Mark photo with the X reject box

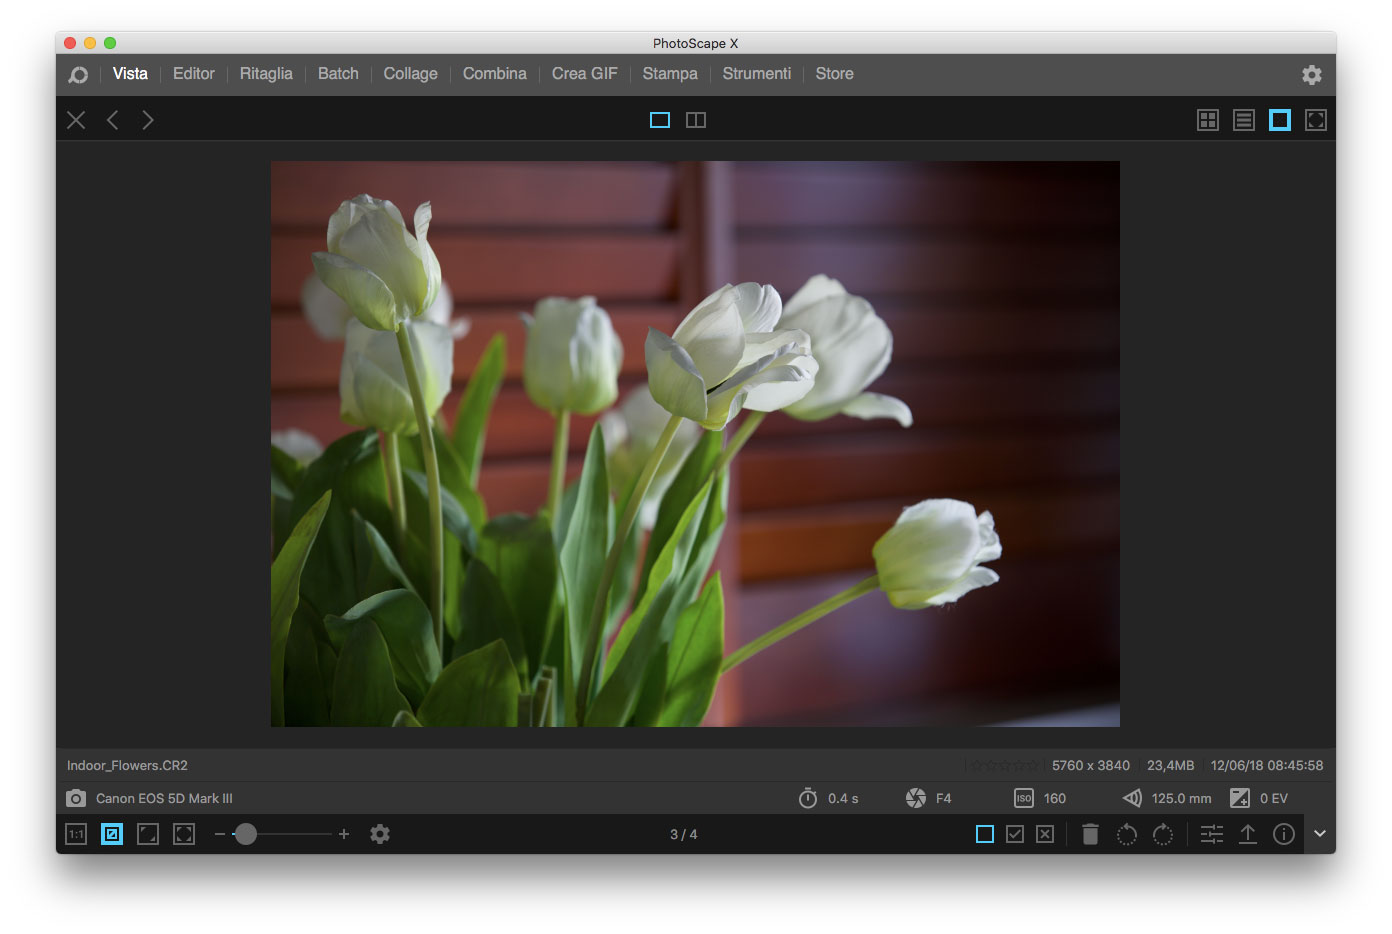[1045, 834]
